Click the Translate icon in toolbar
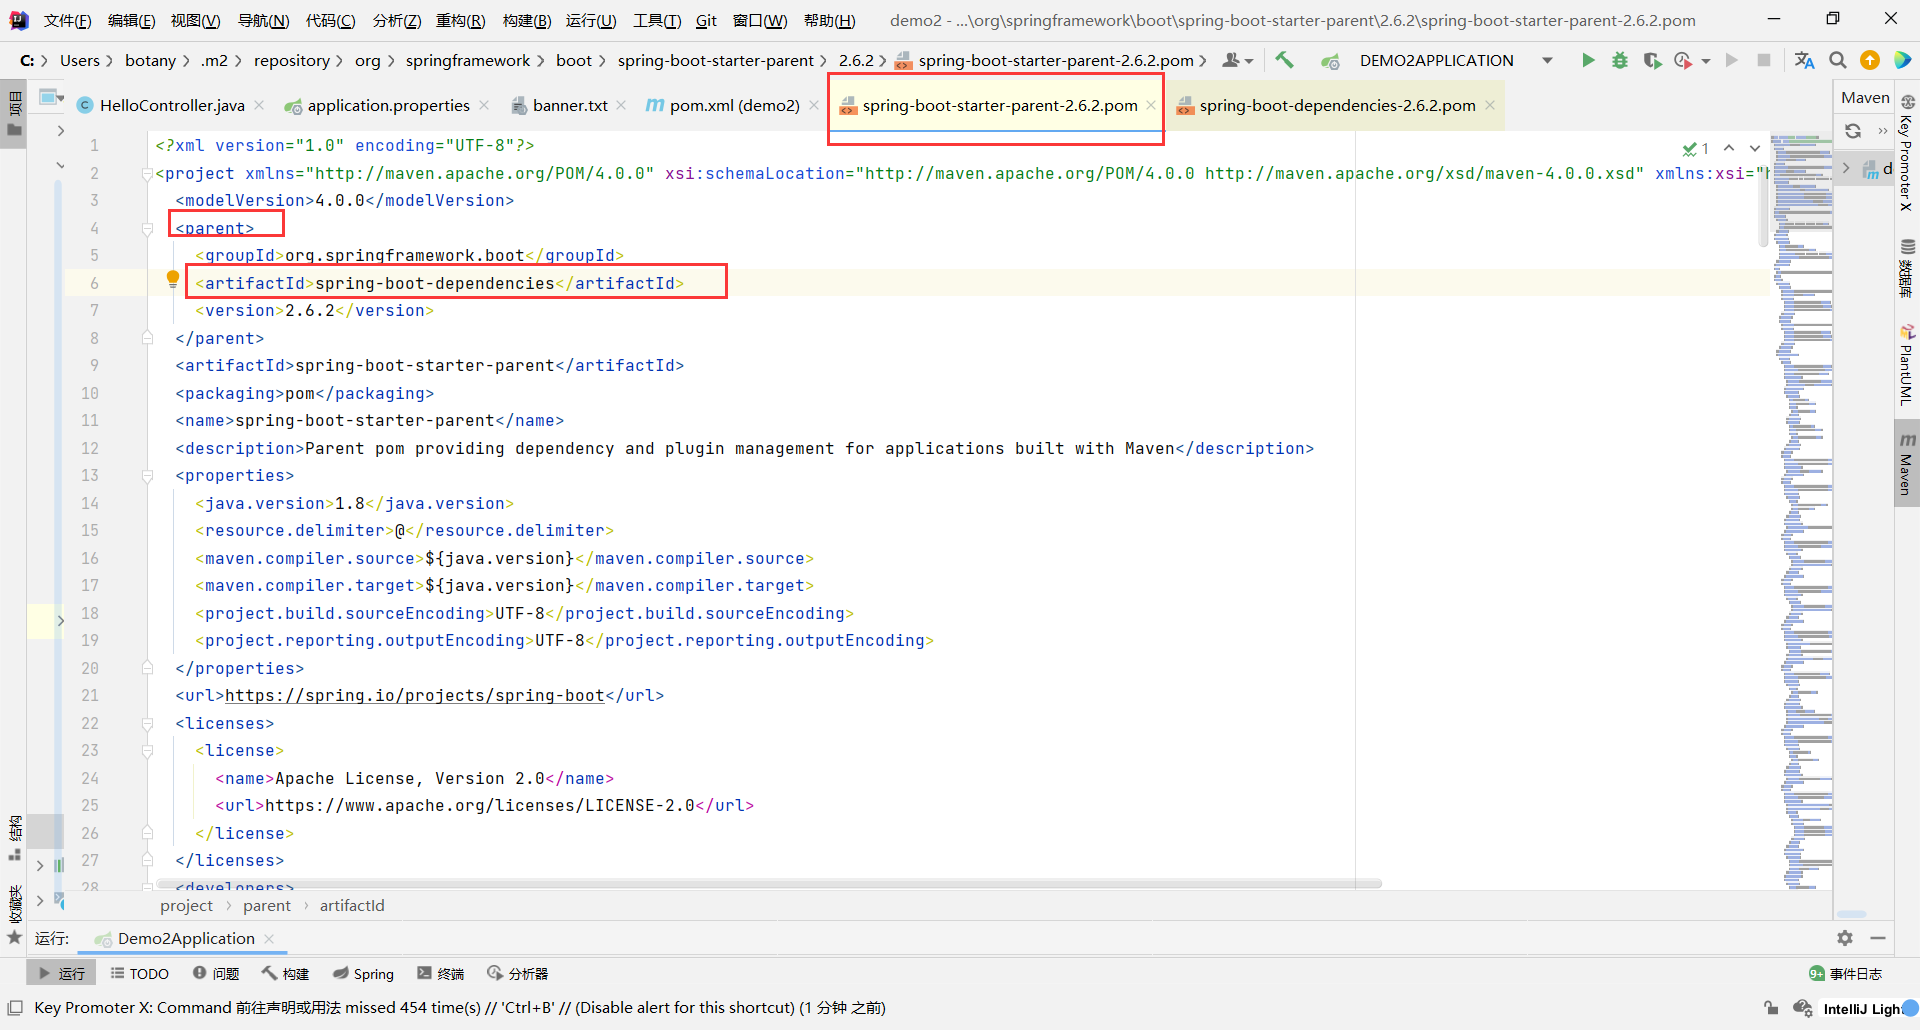The height and width of the screenshot is (1030, 1920). click(1804, 60)
